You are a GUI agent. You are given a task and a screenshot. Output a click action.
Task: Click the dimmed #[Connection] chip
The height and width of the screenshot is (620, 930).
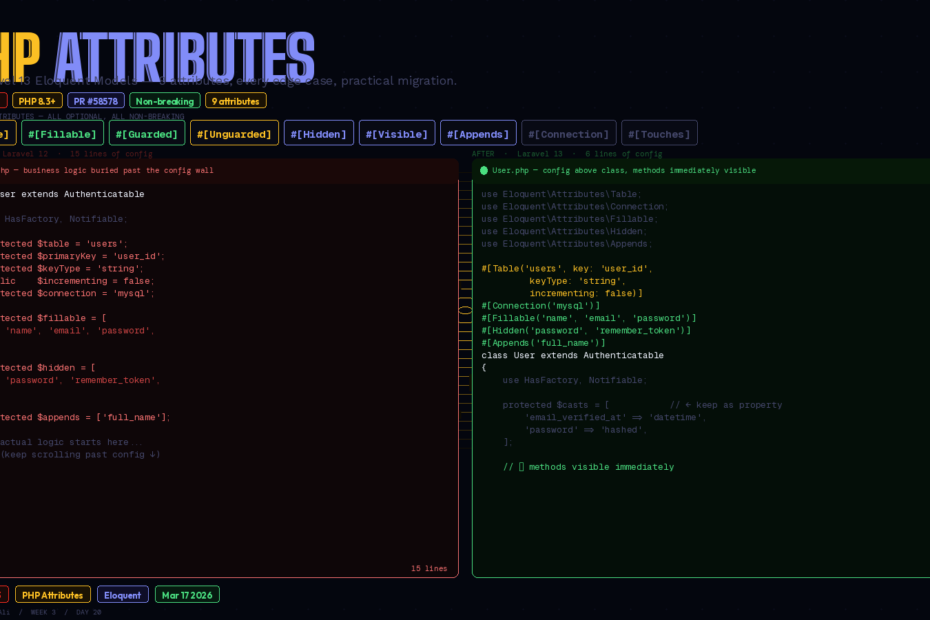click(x=568, y=134)
